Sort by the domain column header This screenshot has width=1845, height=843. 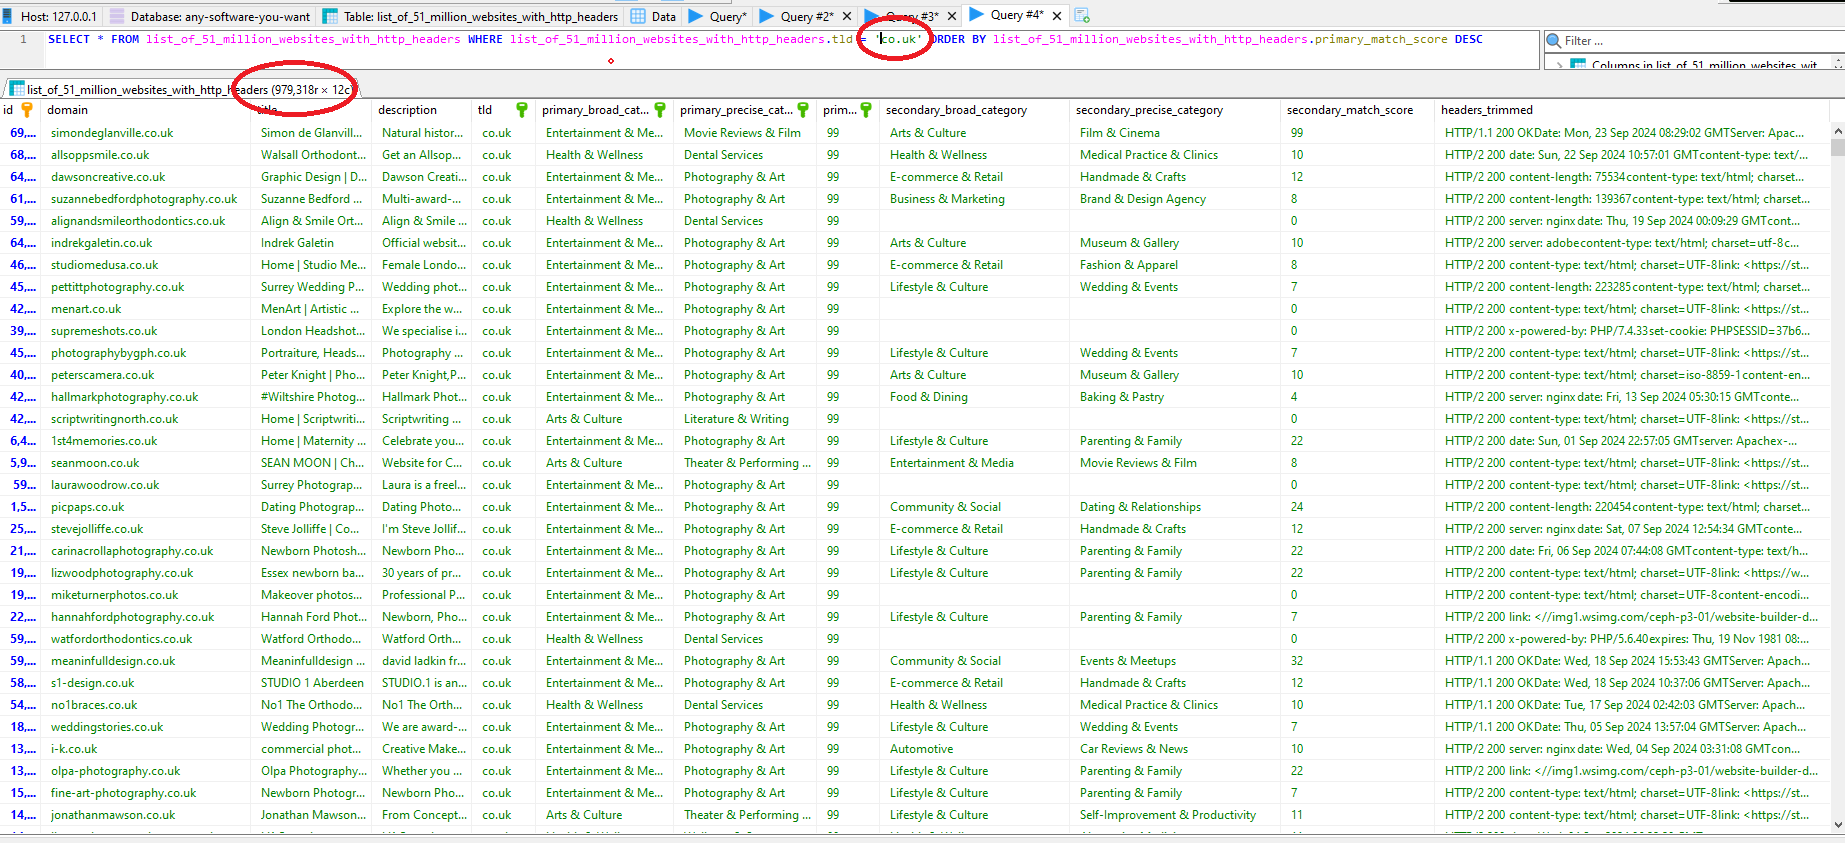pyautogui.click(x=146, y=110)
